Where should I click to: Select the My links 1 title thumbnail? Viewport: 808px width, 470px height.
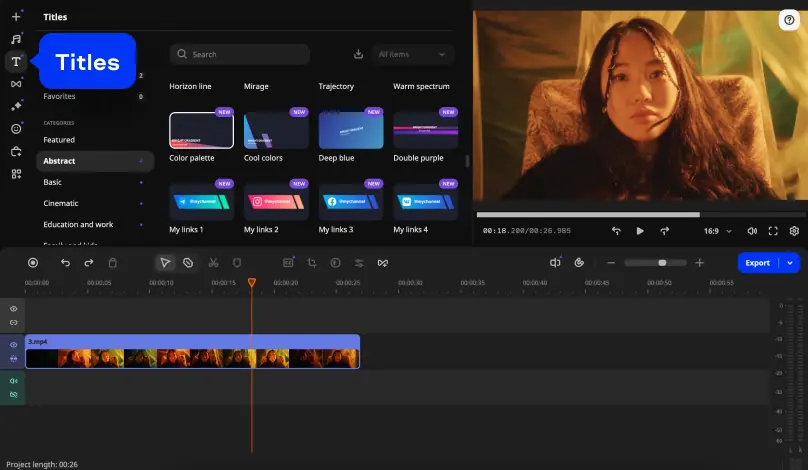(x=201, y=202)
